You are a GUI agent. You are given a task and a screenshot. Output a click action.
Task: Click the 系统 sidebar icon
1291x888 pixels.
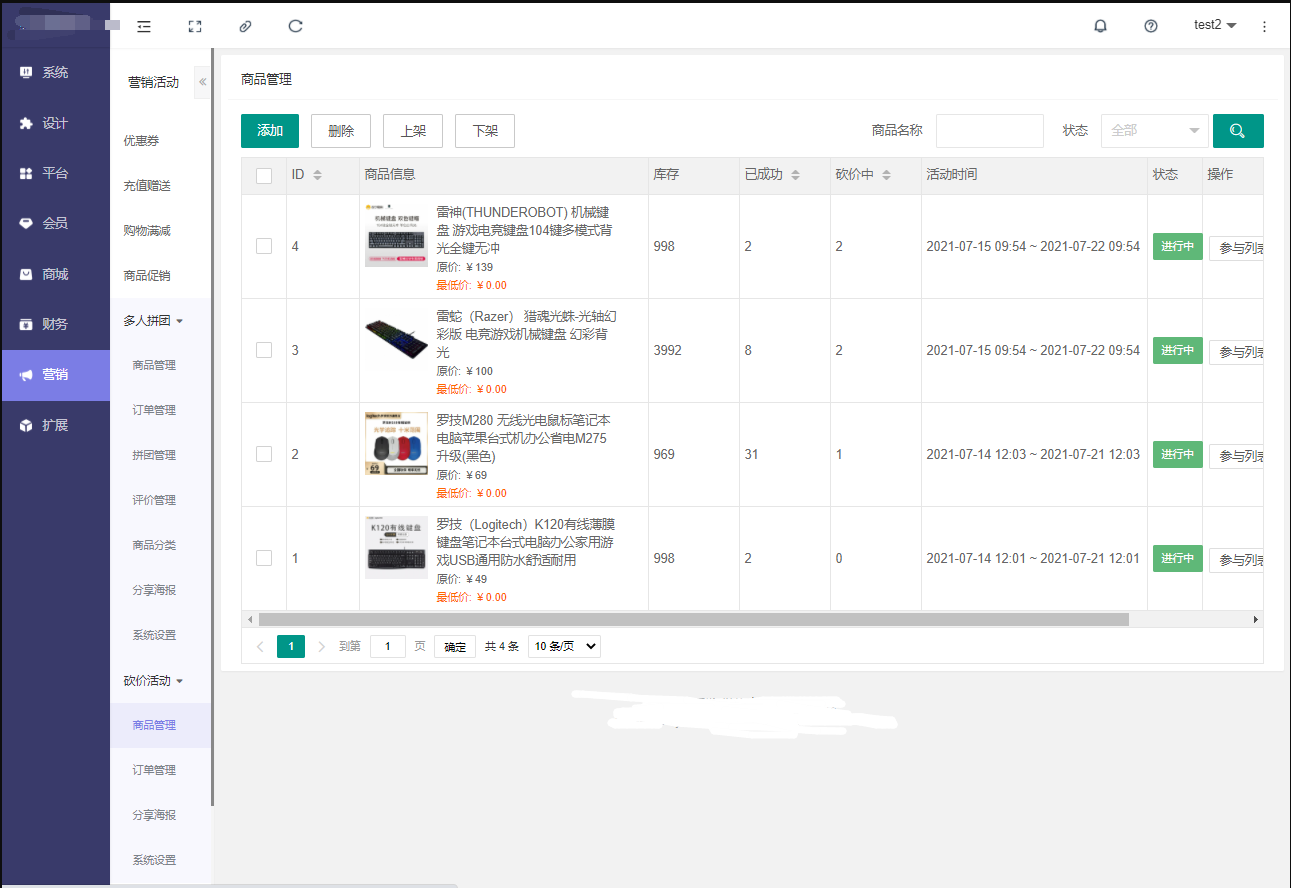point(26,72)
